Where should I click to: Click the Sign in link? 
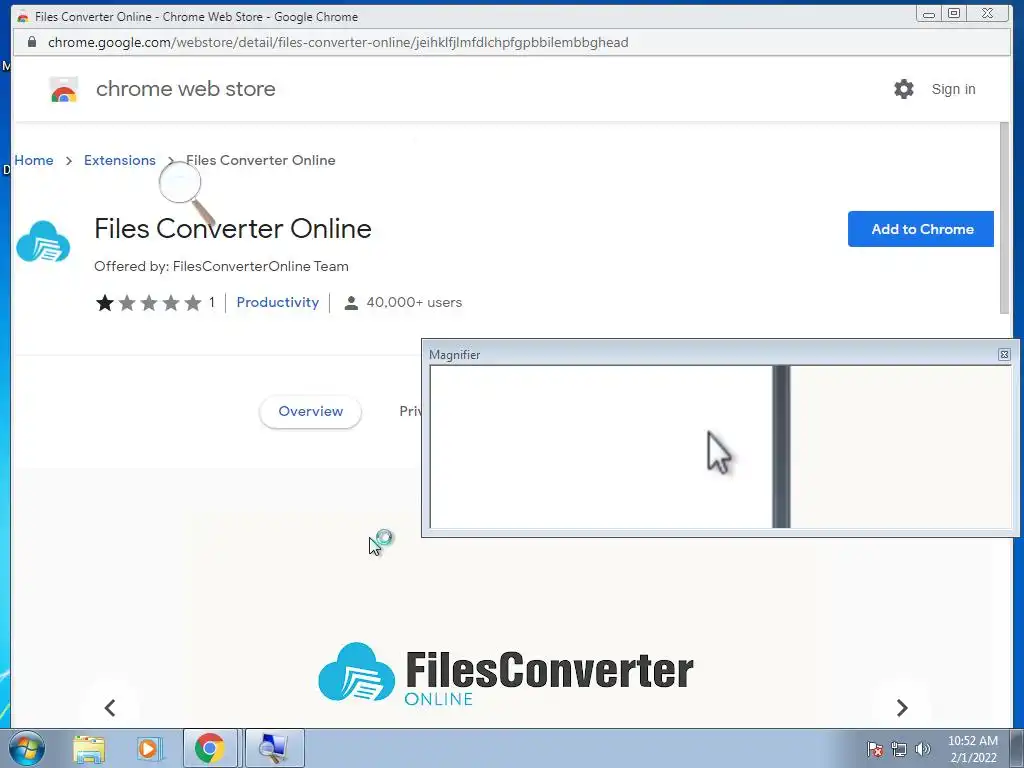[953, 89]
